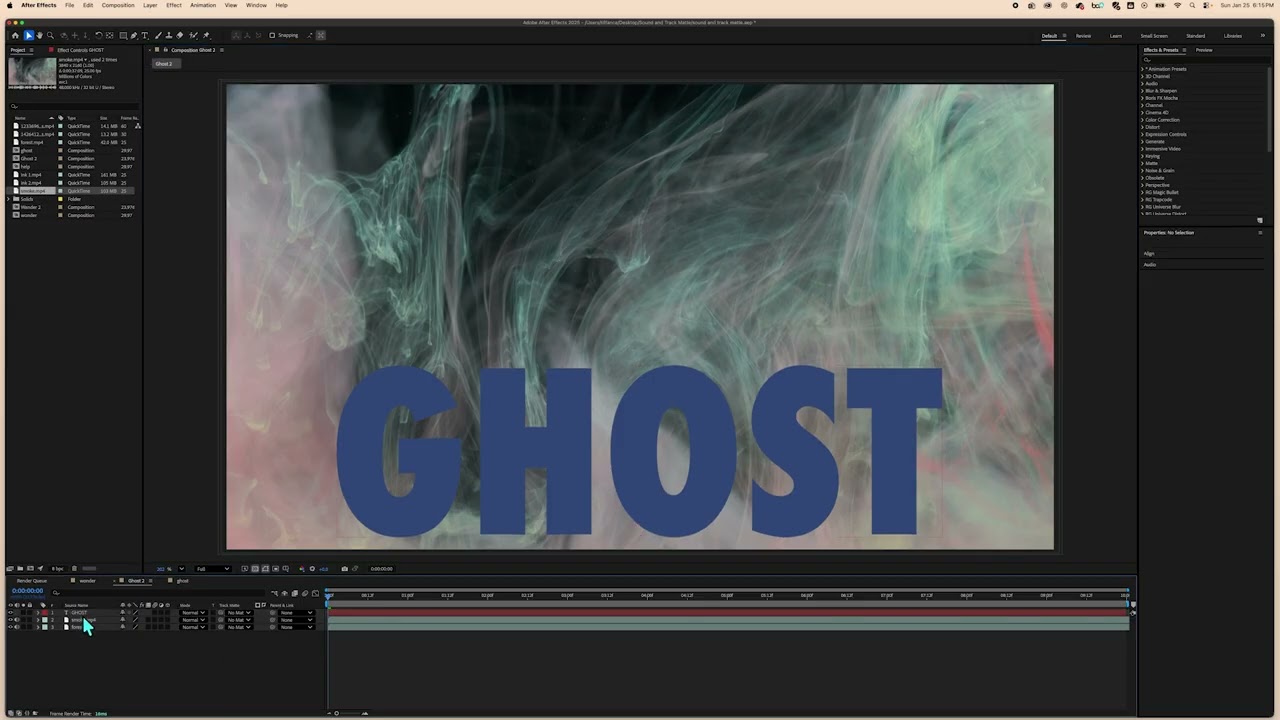Viewport: 1280px width, 720px height.
Task: Click the smoke.mp4 thumbnail preview in Project panel
Action: tap(32, 71)
